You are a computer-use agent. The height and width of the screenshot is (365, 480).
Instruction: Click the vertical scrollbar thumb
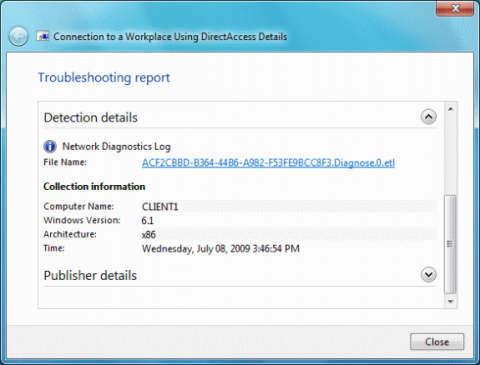451,244
